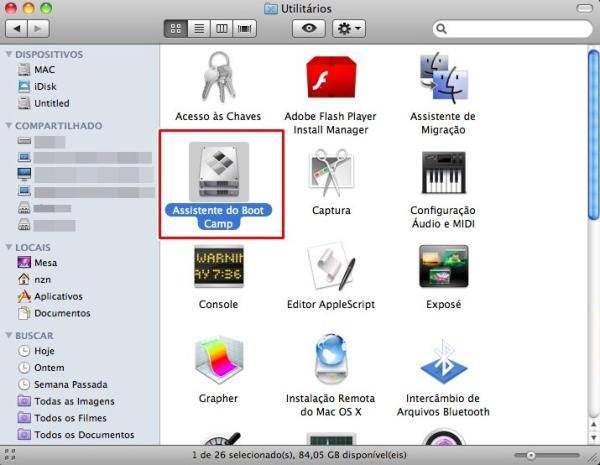Image resolution: width=600 pixels, height=465 pixels.
Task: Click the scroll up arrow
Action: [x=593, y=424]
